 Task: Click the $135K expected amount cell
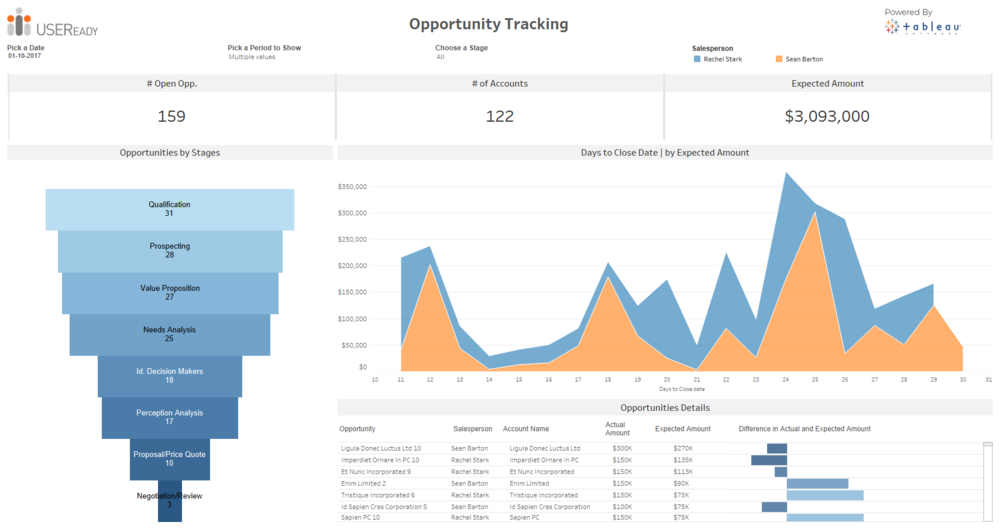point(682,460)
